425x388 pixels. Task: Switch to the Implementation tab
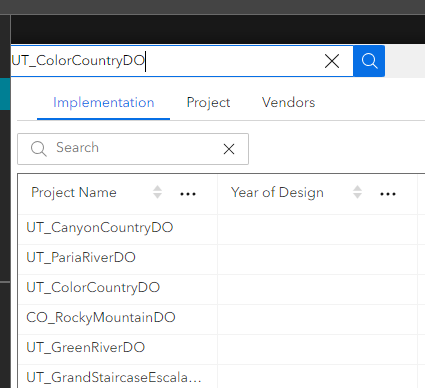point(103,103)
